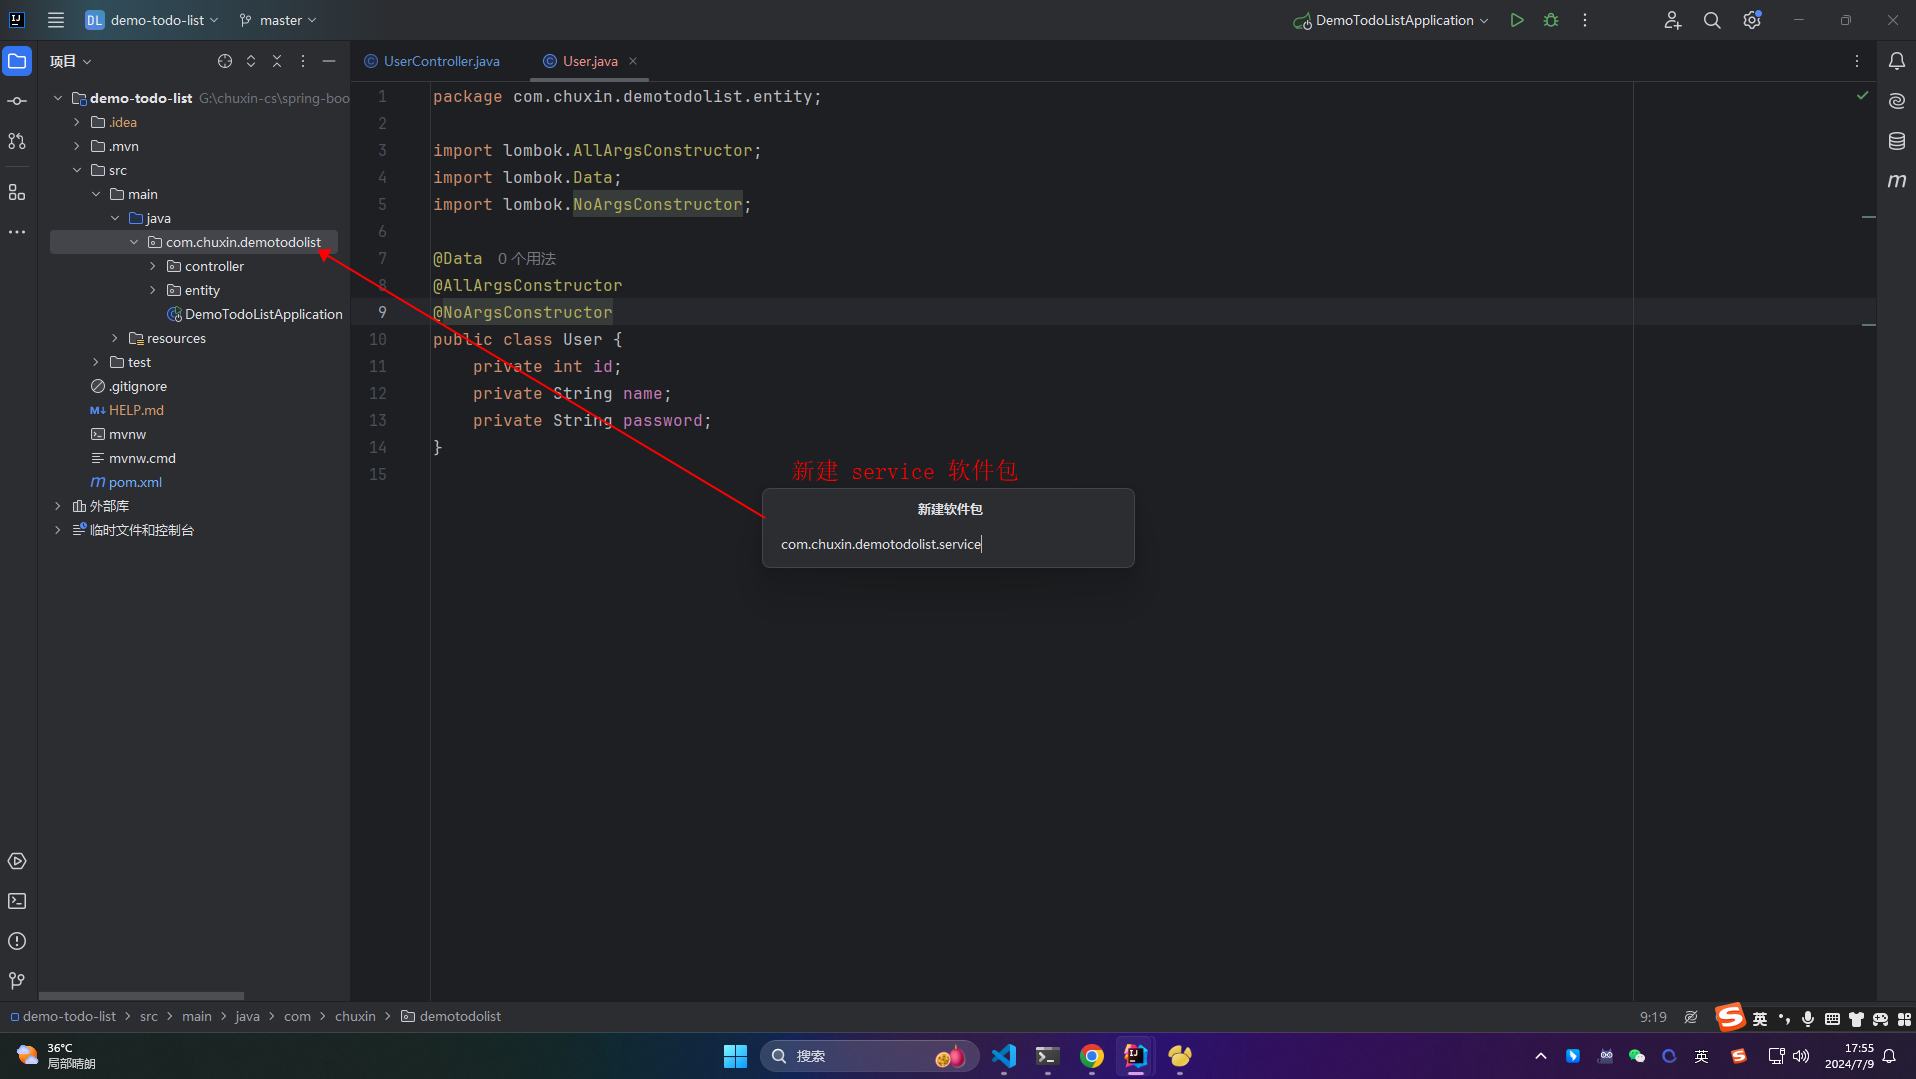Show more tool windows ellipsis
1916x1079 pixels.
pos(17,232)
